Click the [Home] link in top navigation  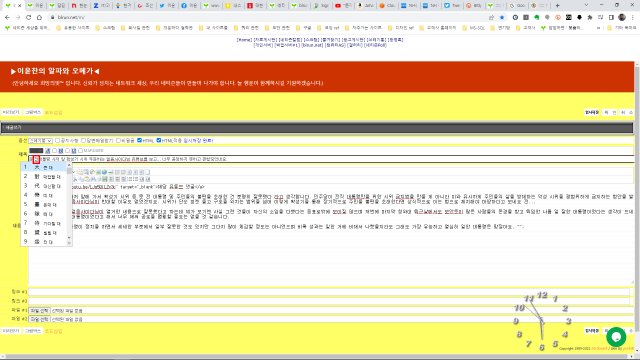[x=244, y=40]
